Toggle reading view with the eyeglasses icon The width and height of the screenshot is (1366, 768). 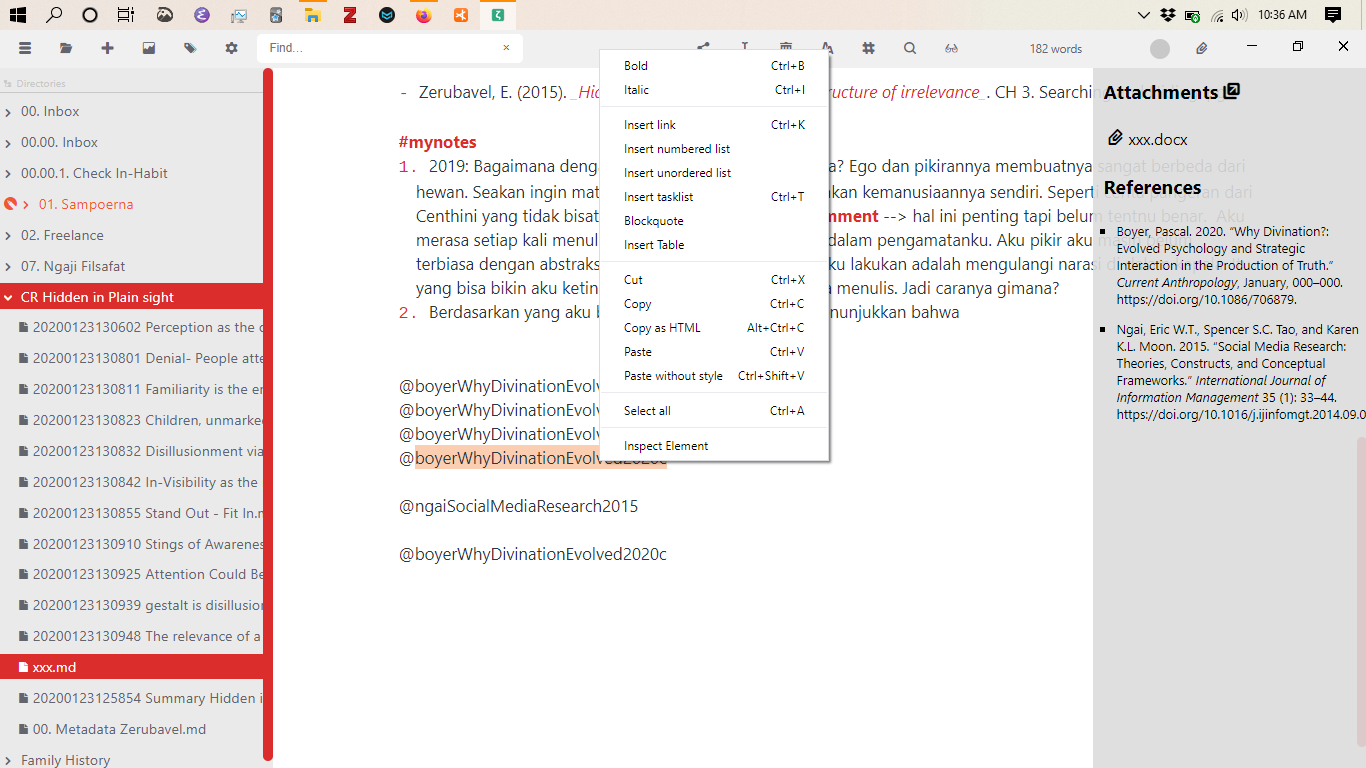coord(951,47)
